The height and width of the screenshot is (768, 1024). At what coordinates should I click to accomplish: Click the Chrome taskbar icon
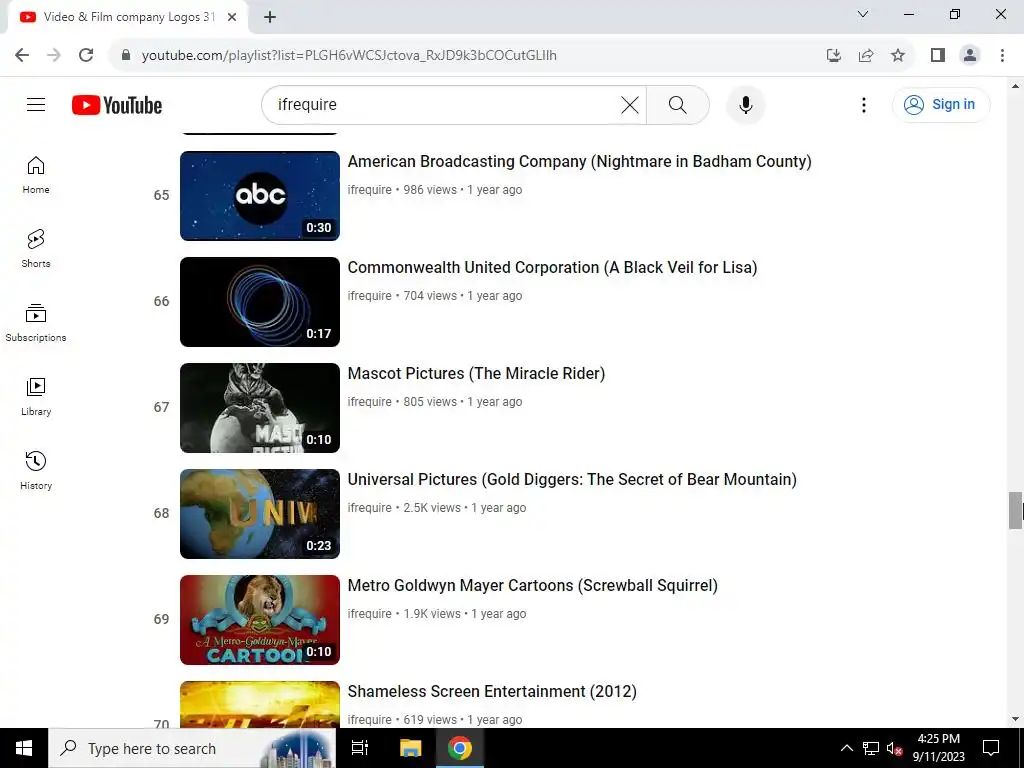460,748
